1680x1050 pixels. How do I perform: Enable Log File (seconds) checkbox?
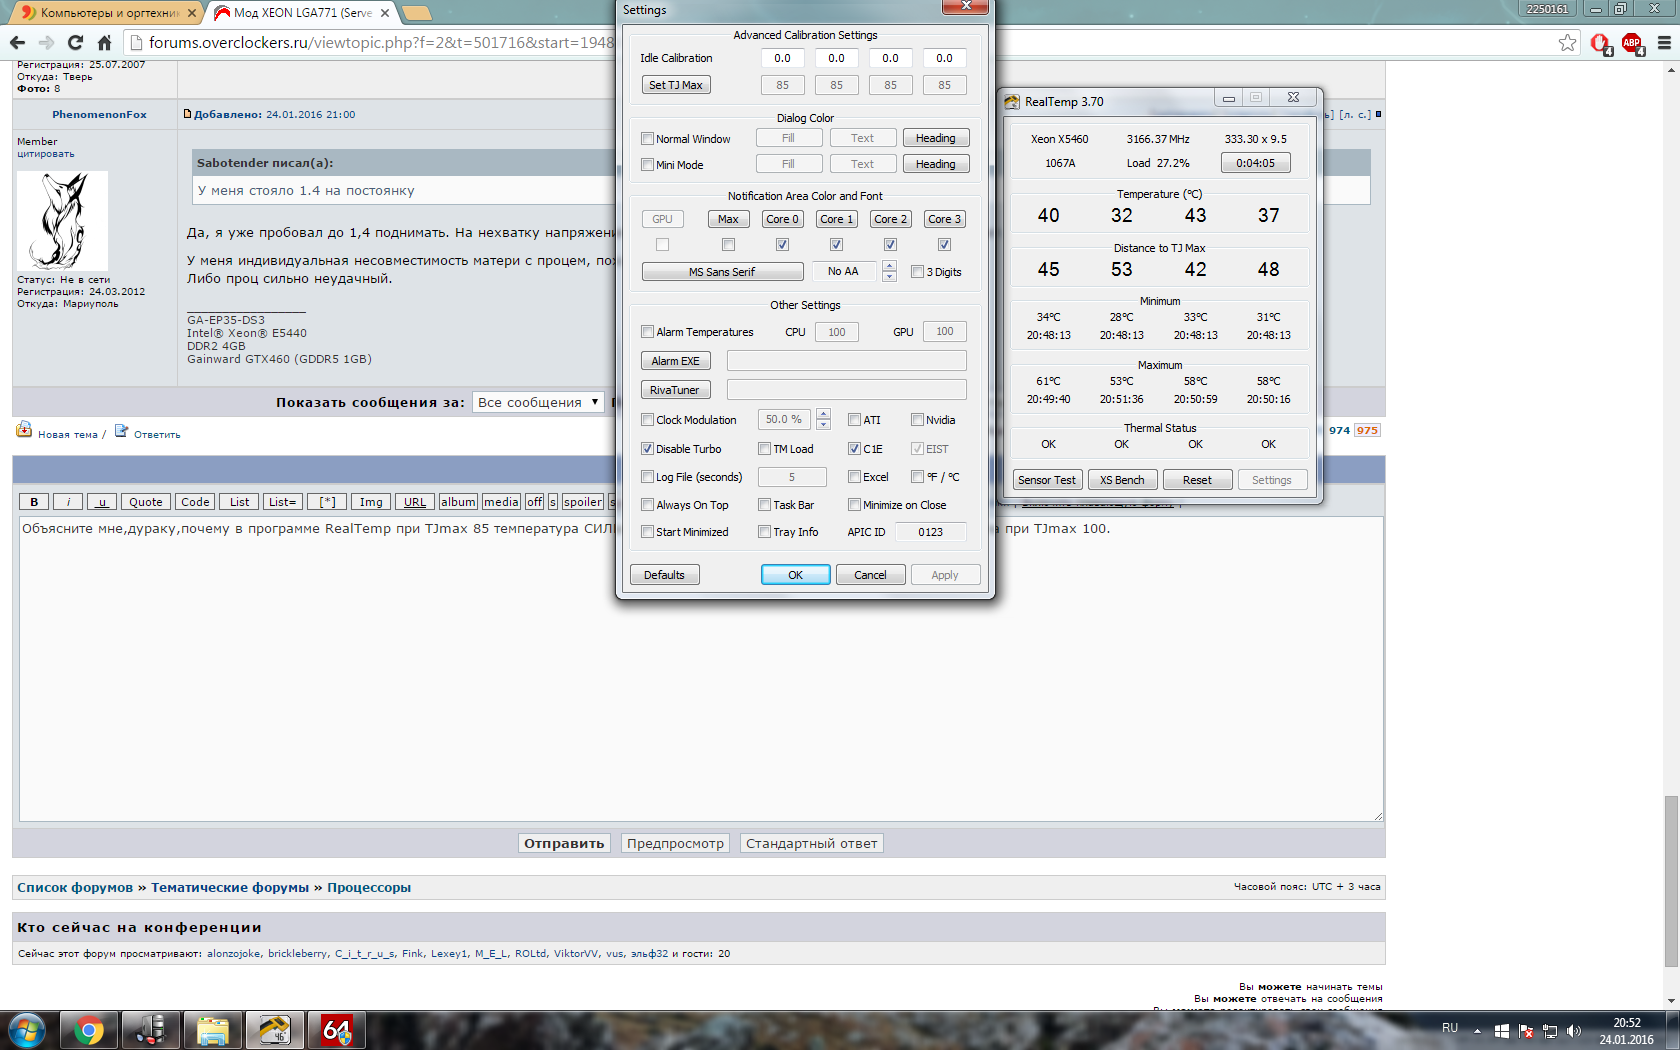pos(647,477)
